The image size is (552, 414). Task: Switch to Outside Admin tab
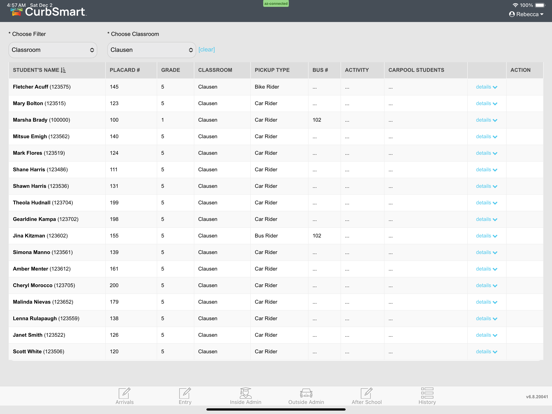[x=306, y=396]
